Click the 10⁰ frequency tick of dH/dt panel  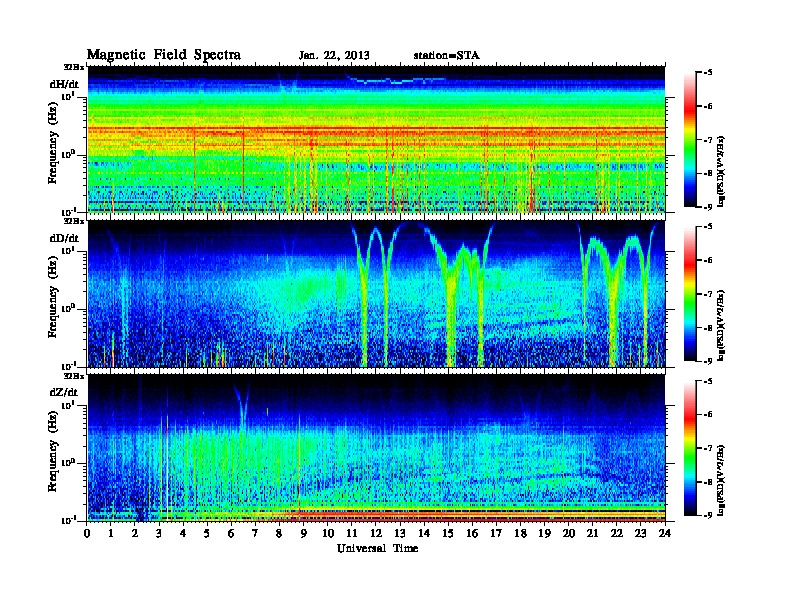(x=69, y=154)
